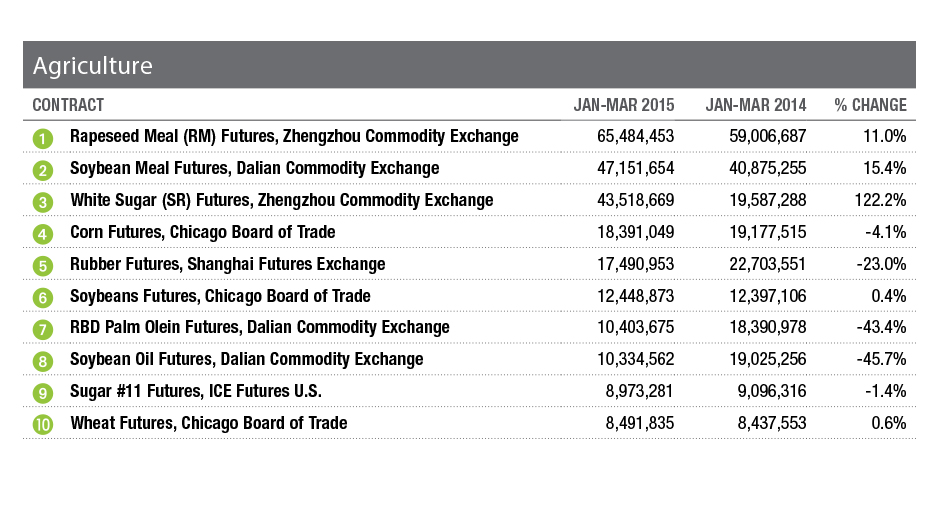Screen dimensions: 946x518
Task: Select the green number 3 badge
Action: (42, 201)
